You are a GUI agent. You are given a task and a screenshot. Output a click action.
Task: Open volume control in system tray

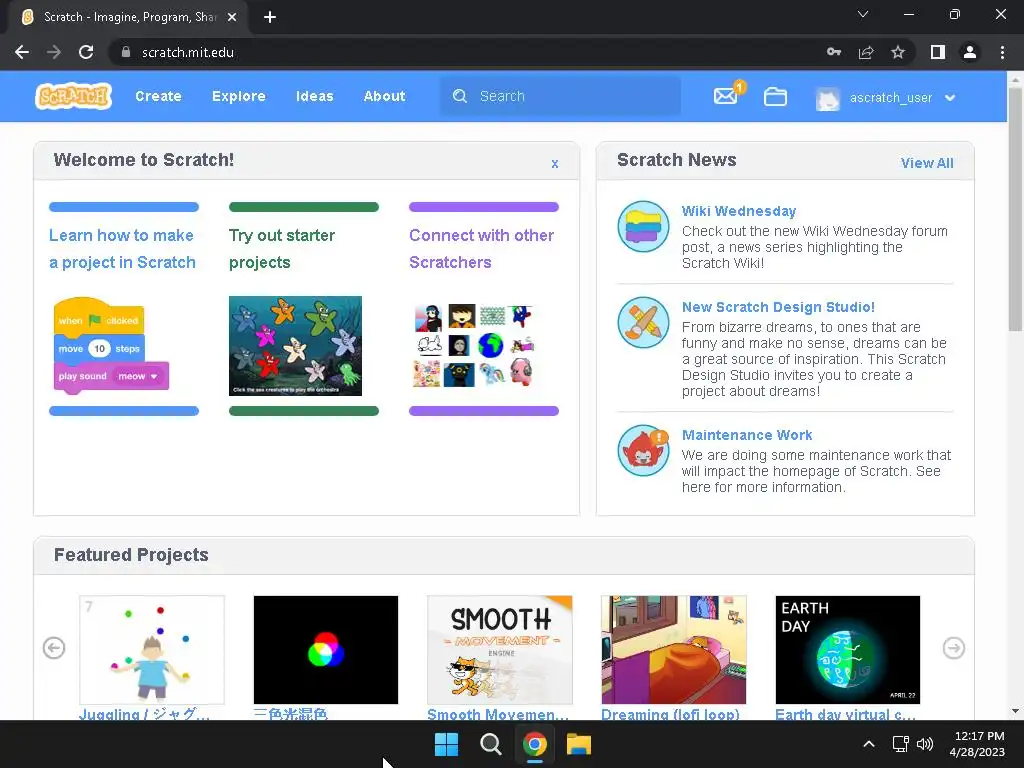[925, 744]
